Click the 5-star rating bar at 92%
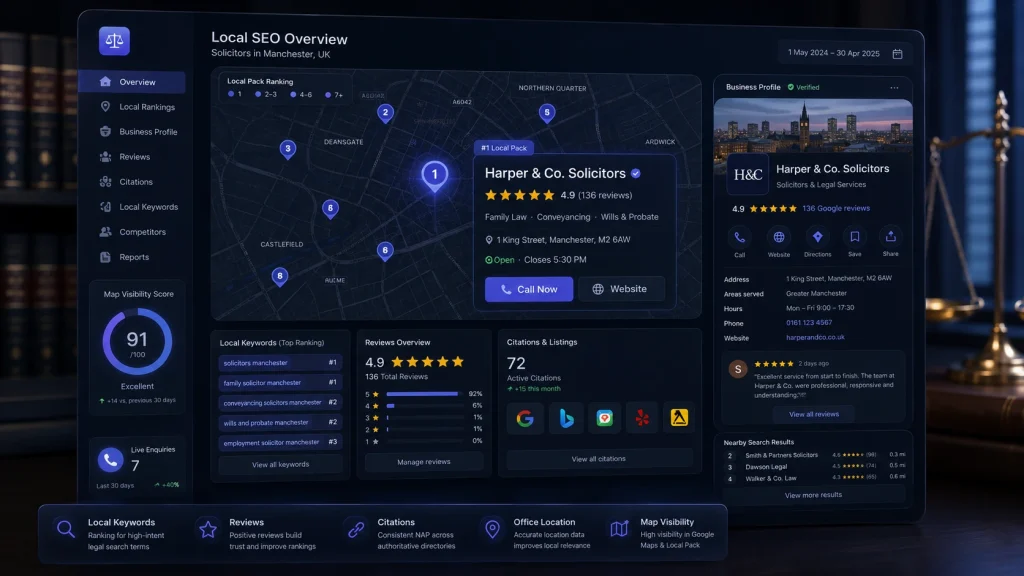Viewport: 1024px width, 576px height. (x=423, y=394)
